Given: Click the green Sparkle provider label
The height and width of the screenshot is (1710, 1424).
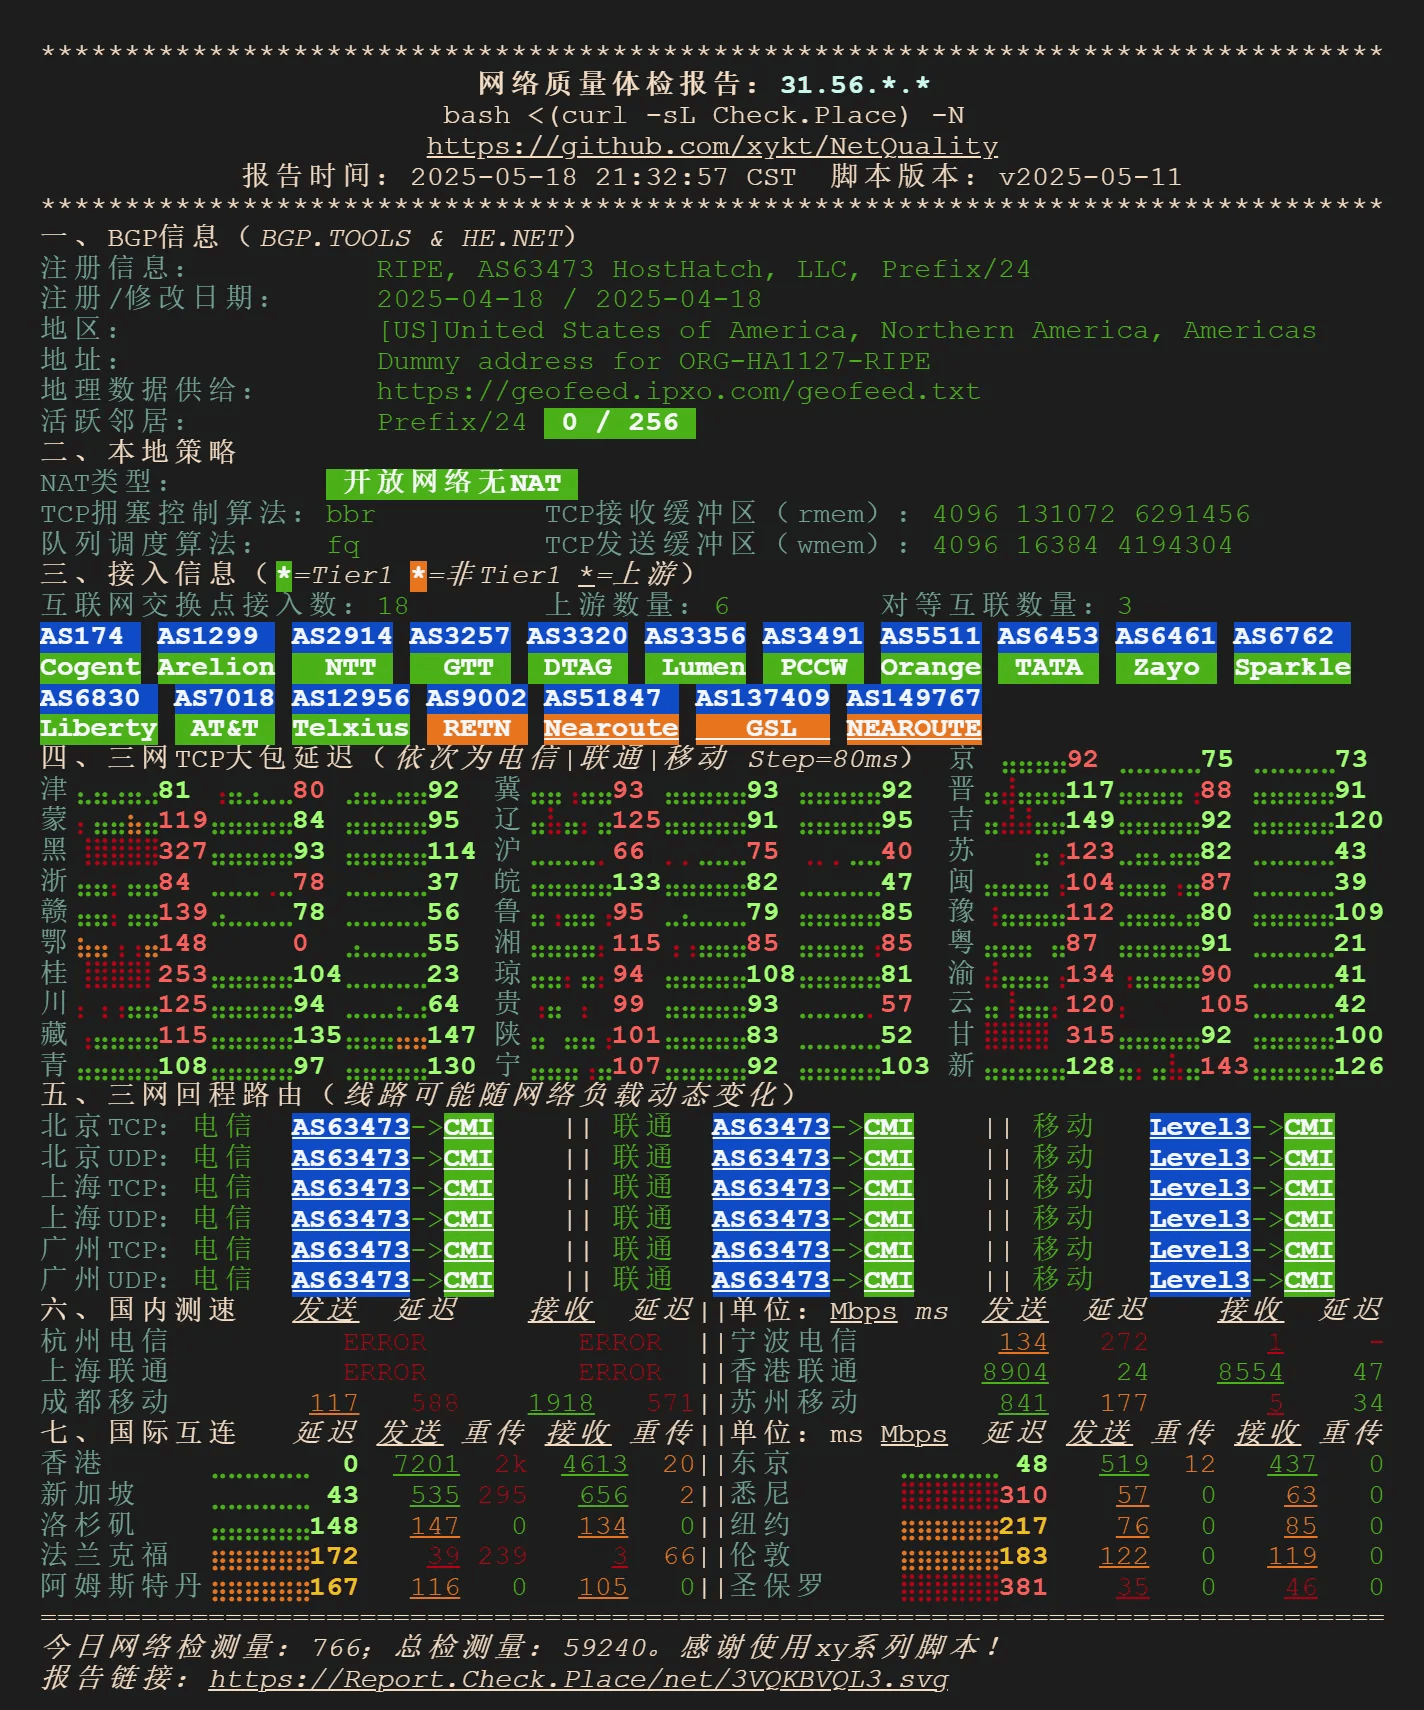Looking at the screenshot, I should [1291, 667].
